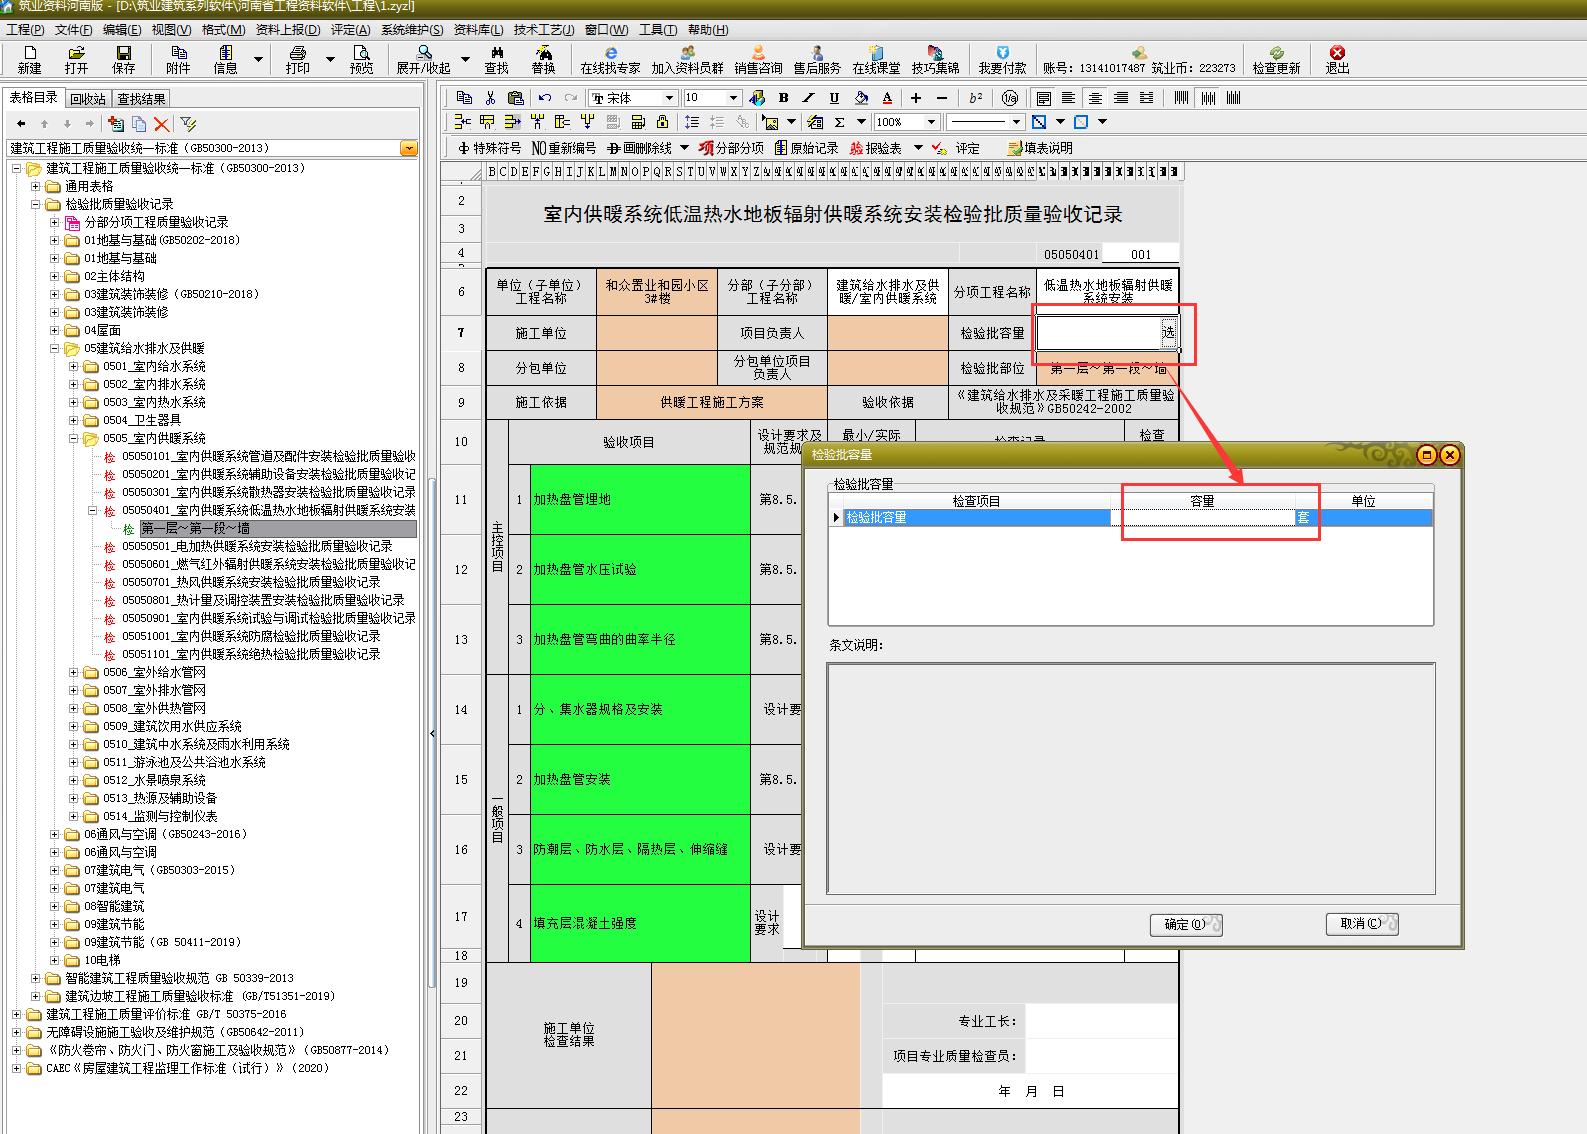
Task: Click 特殊符号 special symbol button
Action: tap(489, 148)
